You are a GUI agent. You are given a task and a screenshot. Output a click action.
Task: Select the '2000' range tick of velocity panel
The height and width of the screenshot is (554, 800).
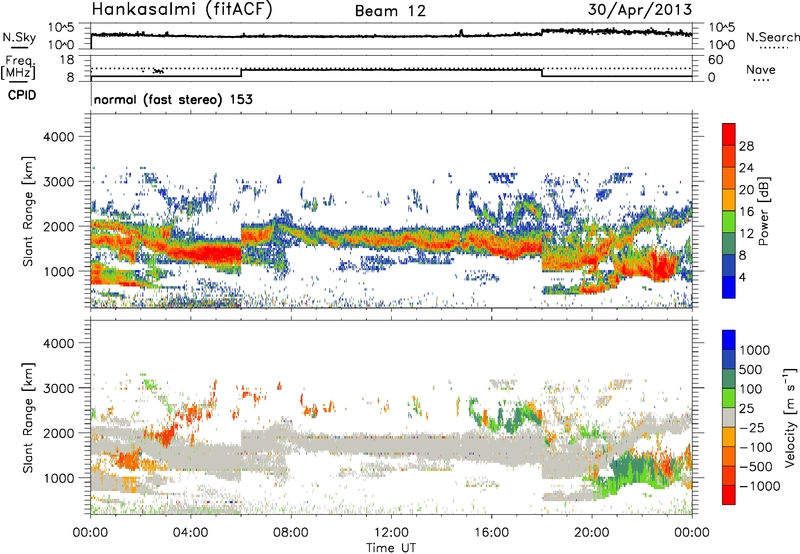[58, 433]
